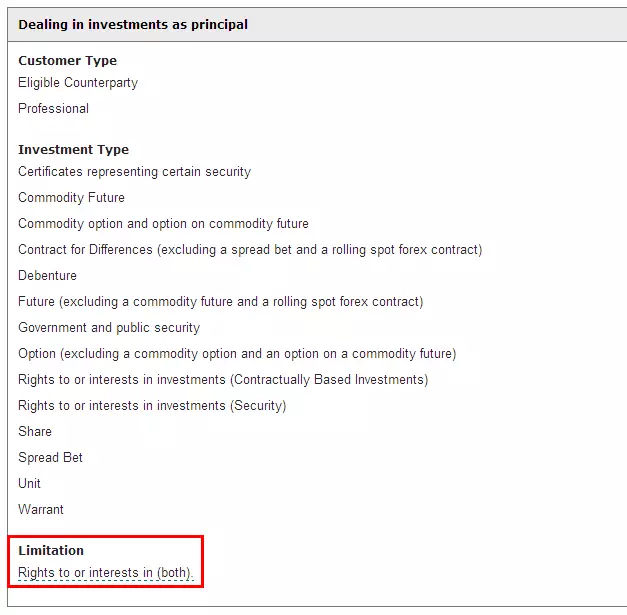The height and width of the screenshot is (615, 627).
Task: Select the 'Professional' customer type entry
Action: pyautogui.click(x=54, y=108)
